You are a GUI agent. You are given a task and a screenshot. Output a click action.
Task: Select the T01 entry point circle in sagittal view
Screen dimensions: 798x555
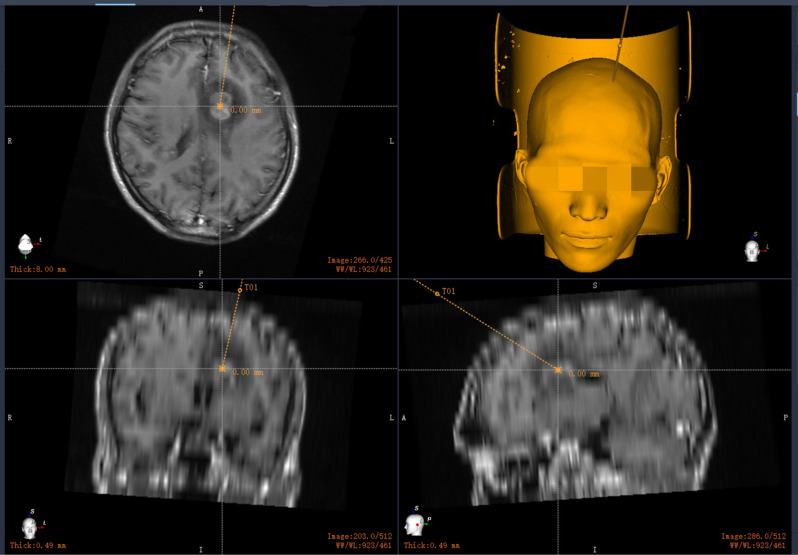coord(437,294)
